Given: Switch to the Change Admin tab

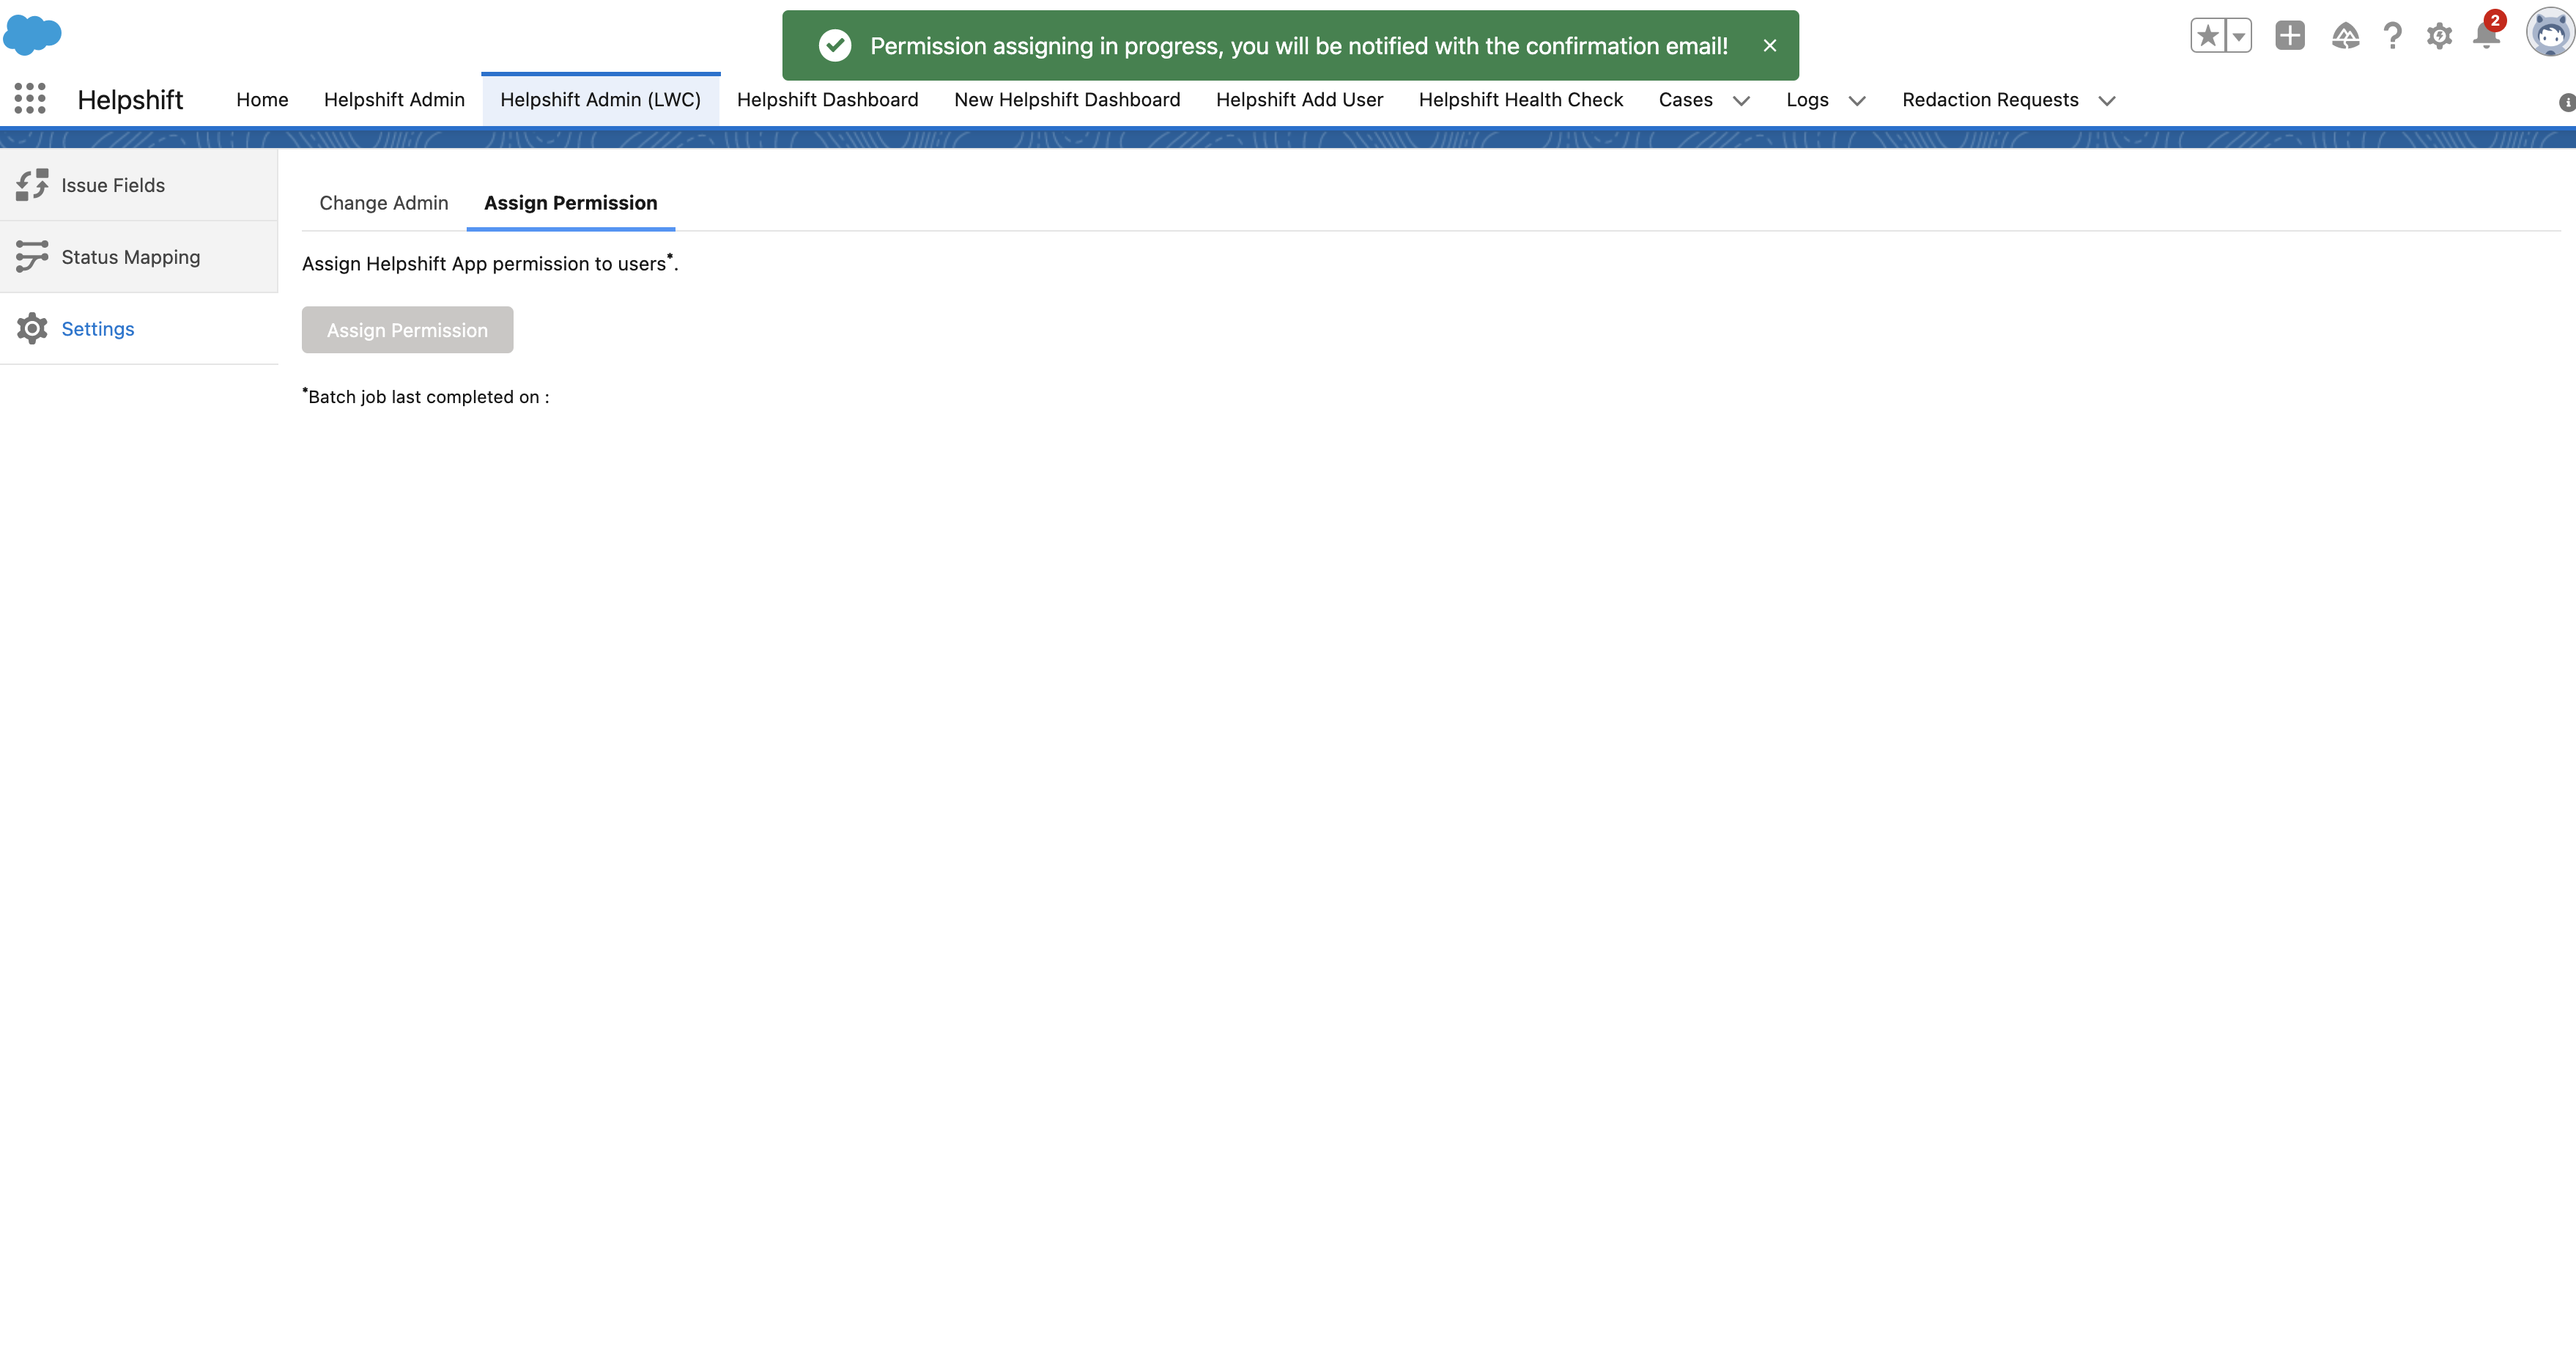Looking at the screenshot, I should (x=383, y=203).
